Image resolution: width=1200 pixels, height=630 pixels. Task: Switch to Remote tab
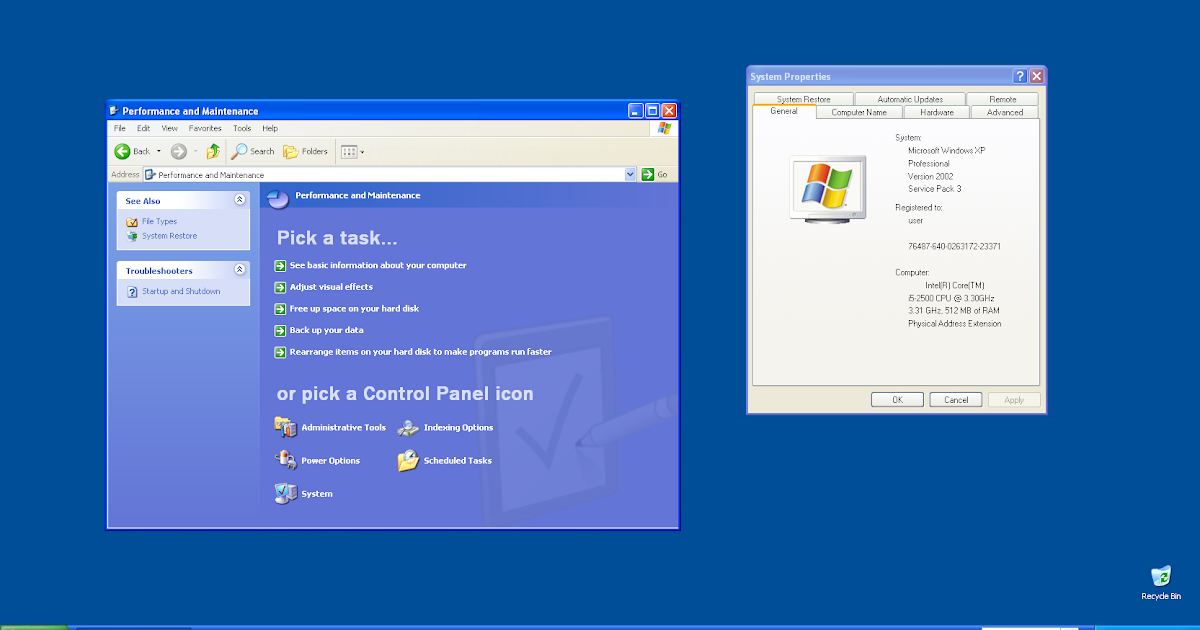tap(1003, 99)
